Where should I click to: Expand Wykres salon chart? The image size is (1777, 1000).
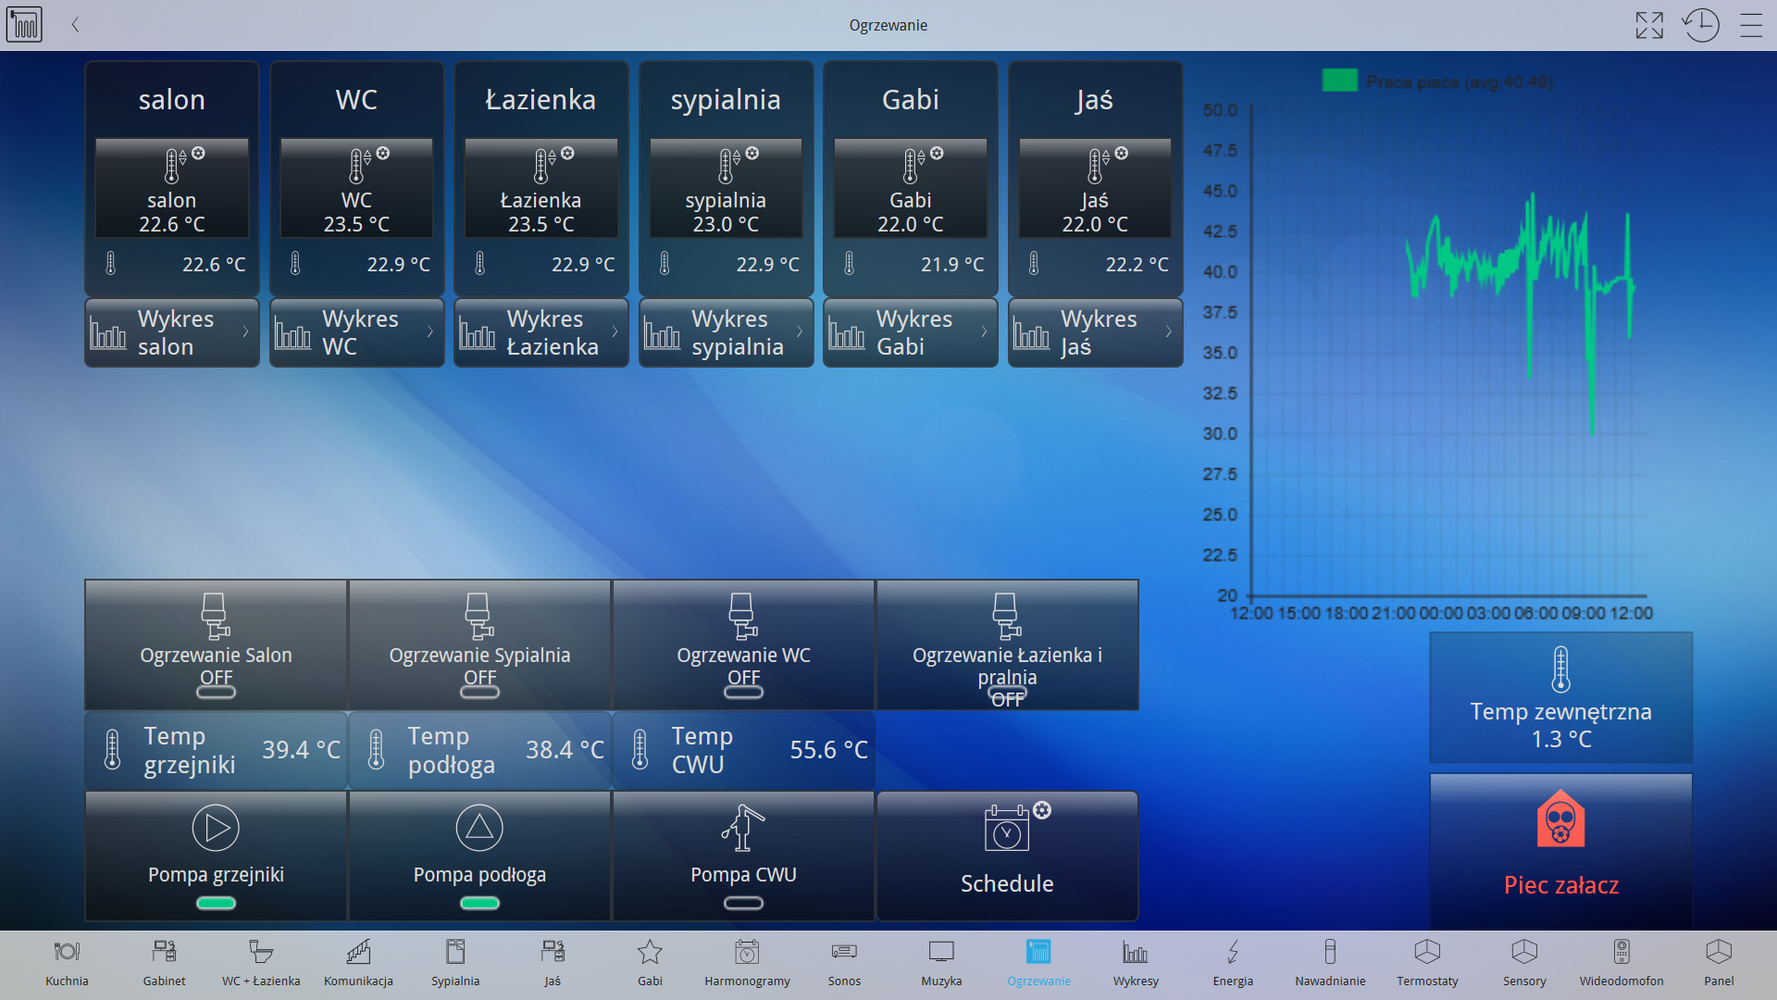[x=172, y=333]
